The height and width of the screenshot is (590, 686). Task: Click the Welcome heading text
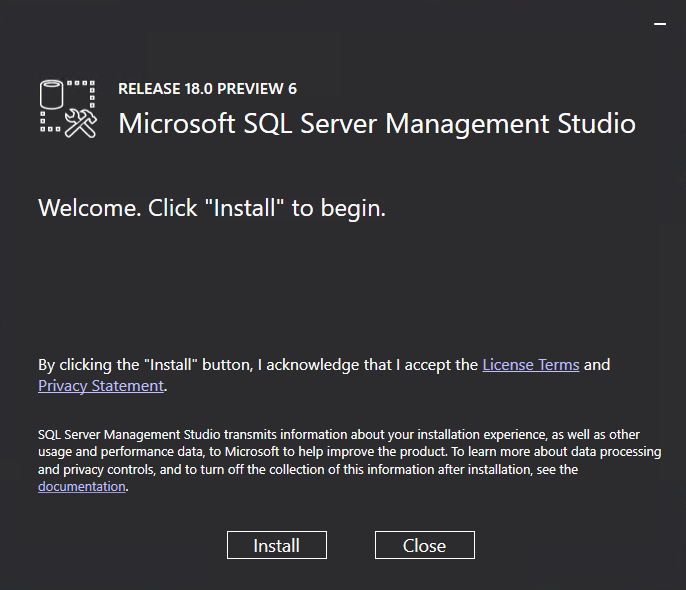212,208
